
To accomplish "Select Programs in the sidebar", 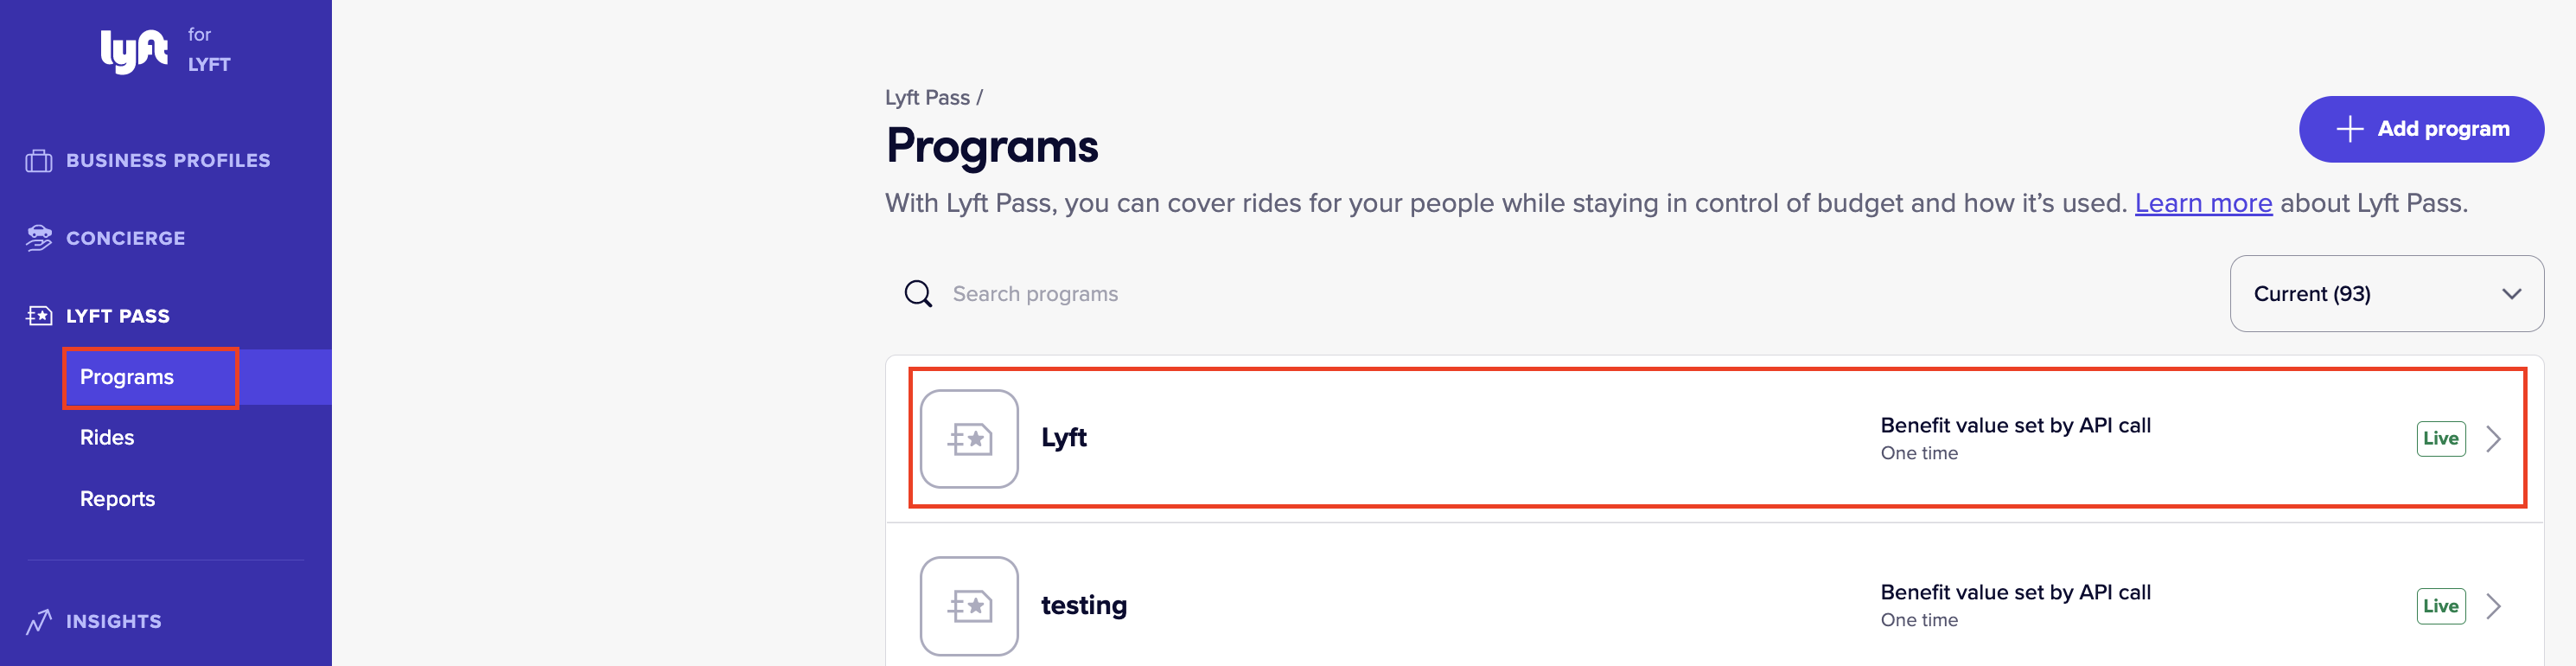I will [x=127, y=377].
